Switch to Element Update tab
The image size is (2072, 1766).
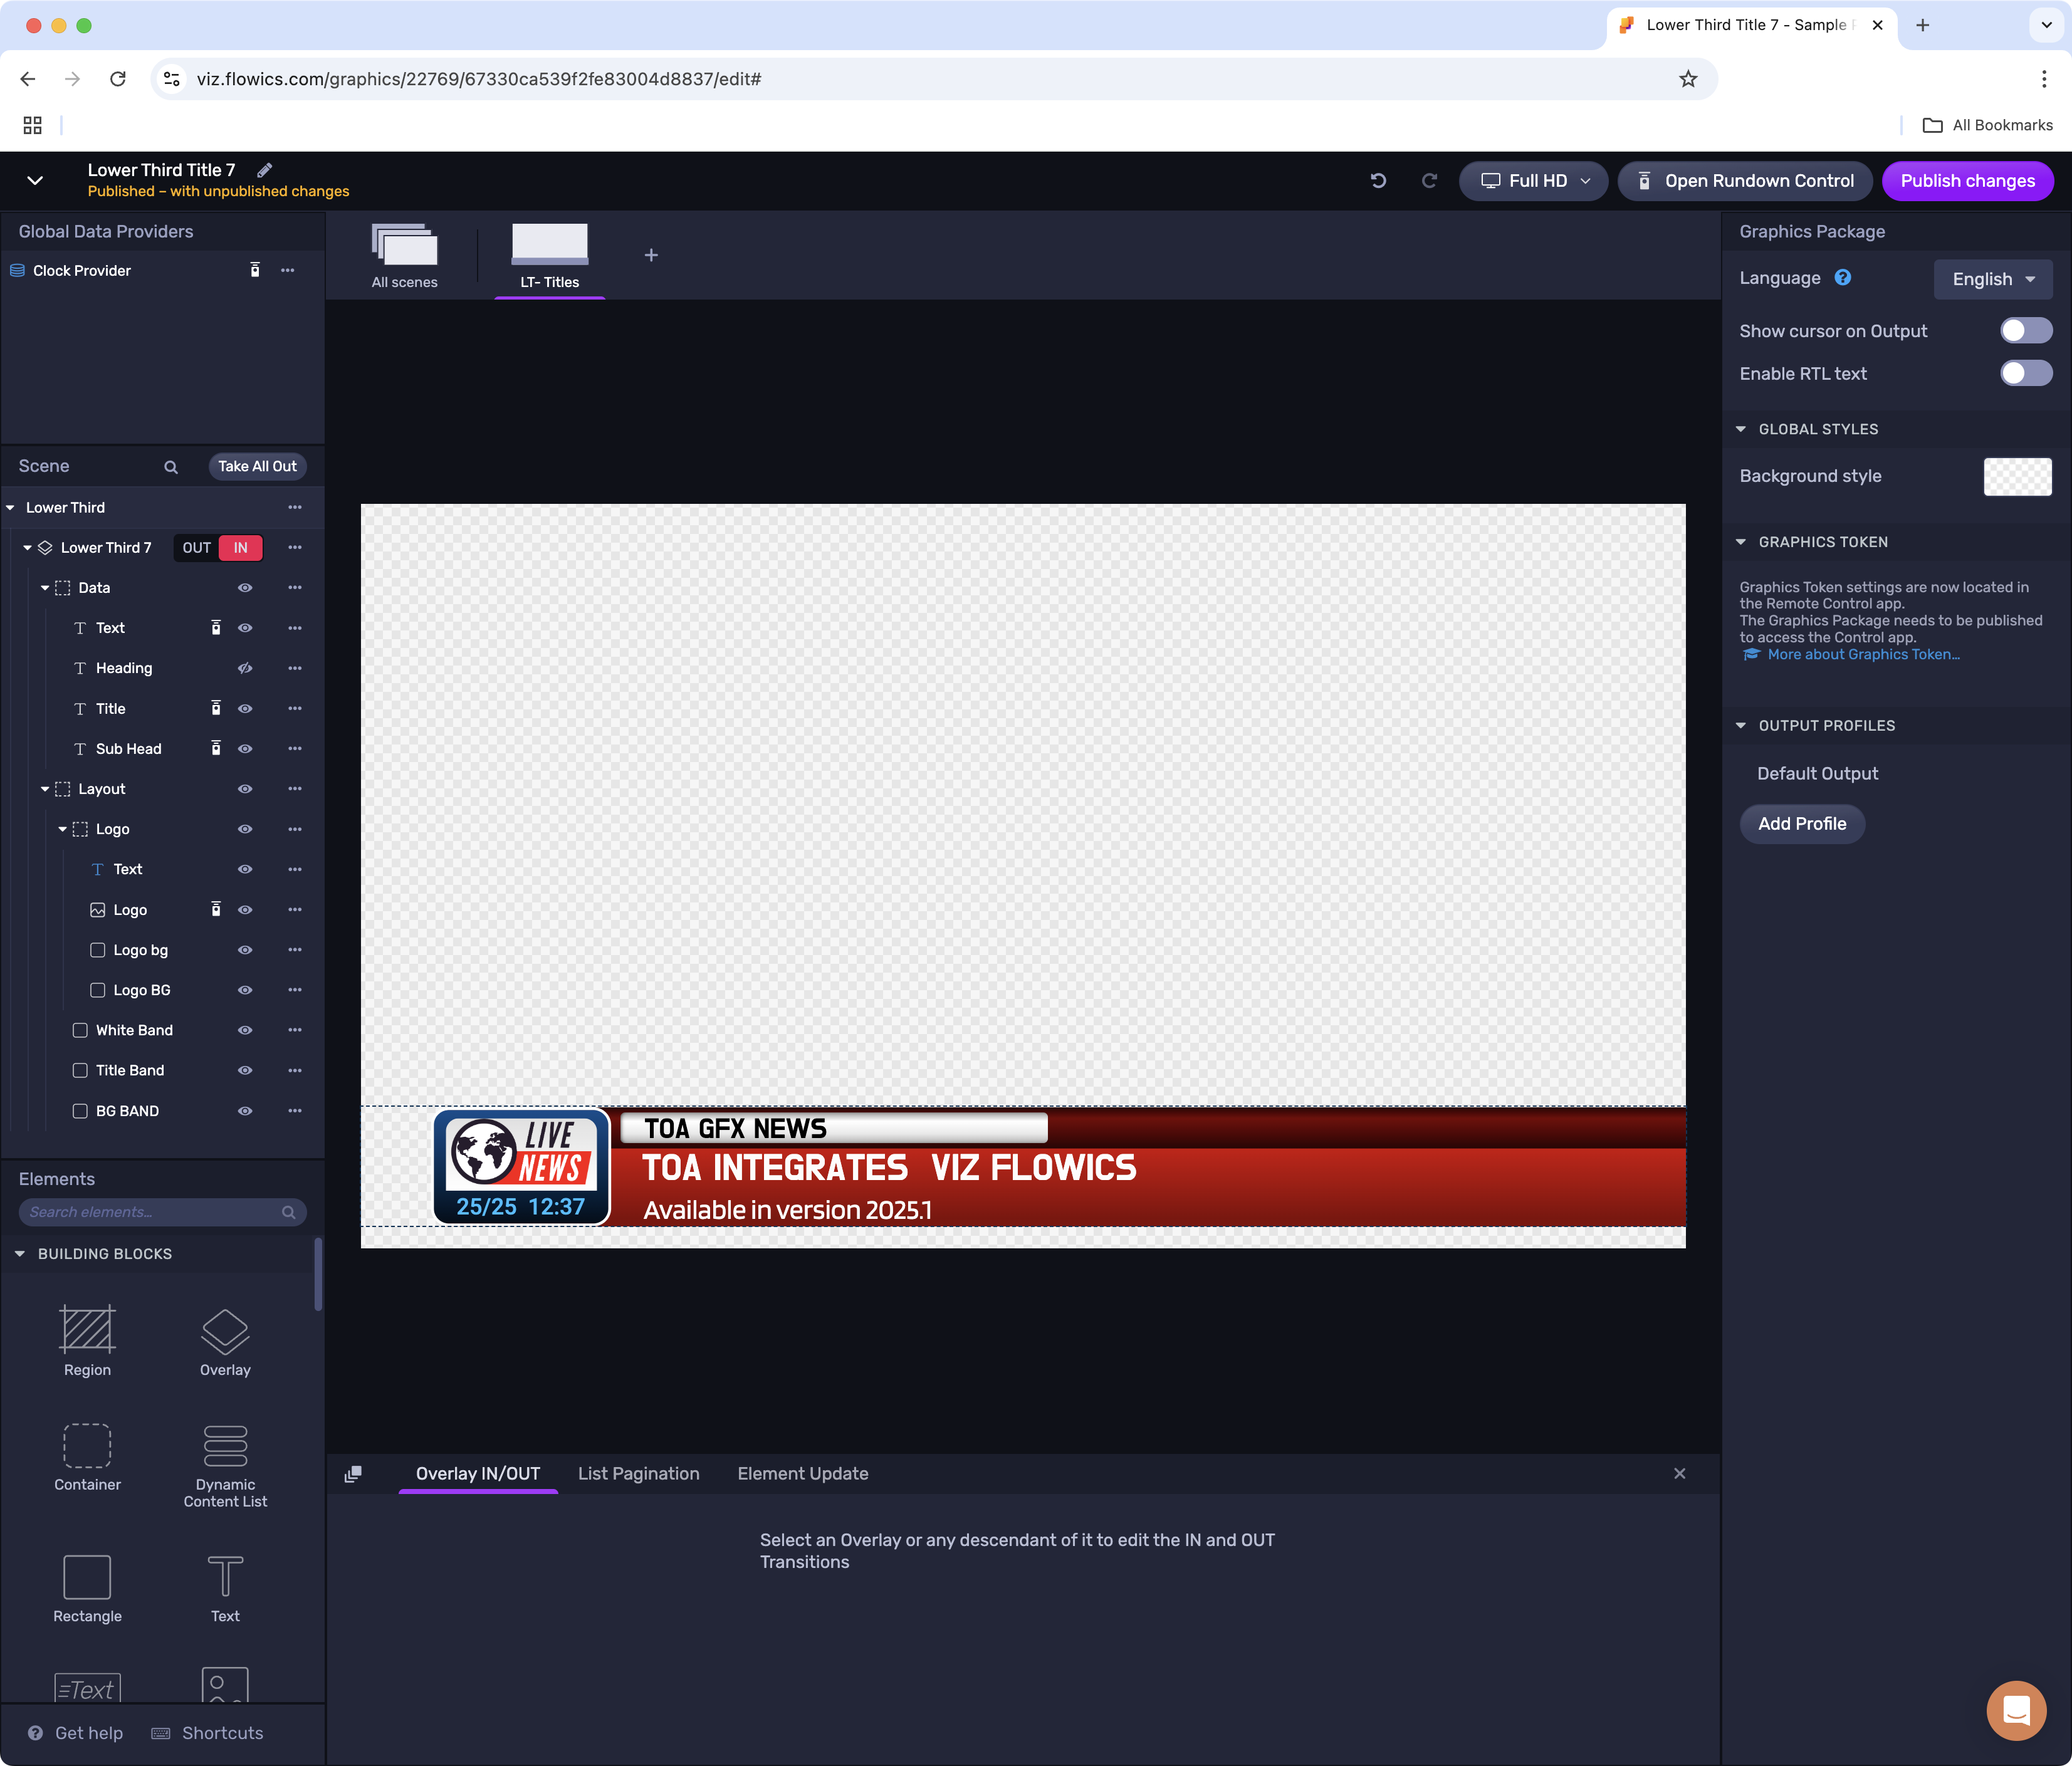[x=803, y=1474]
